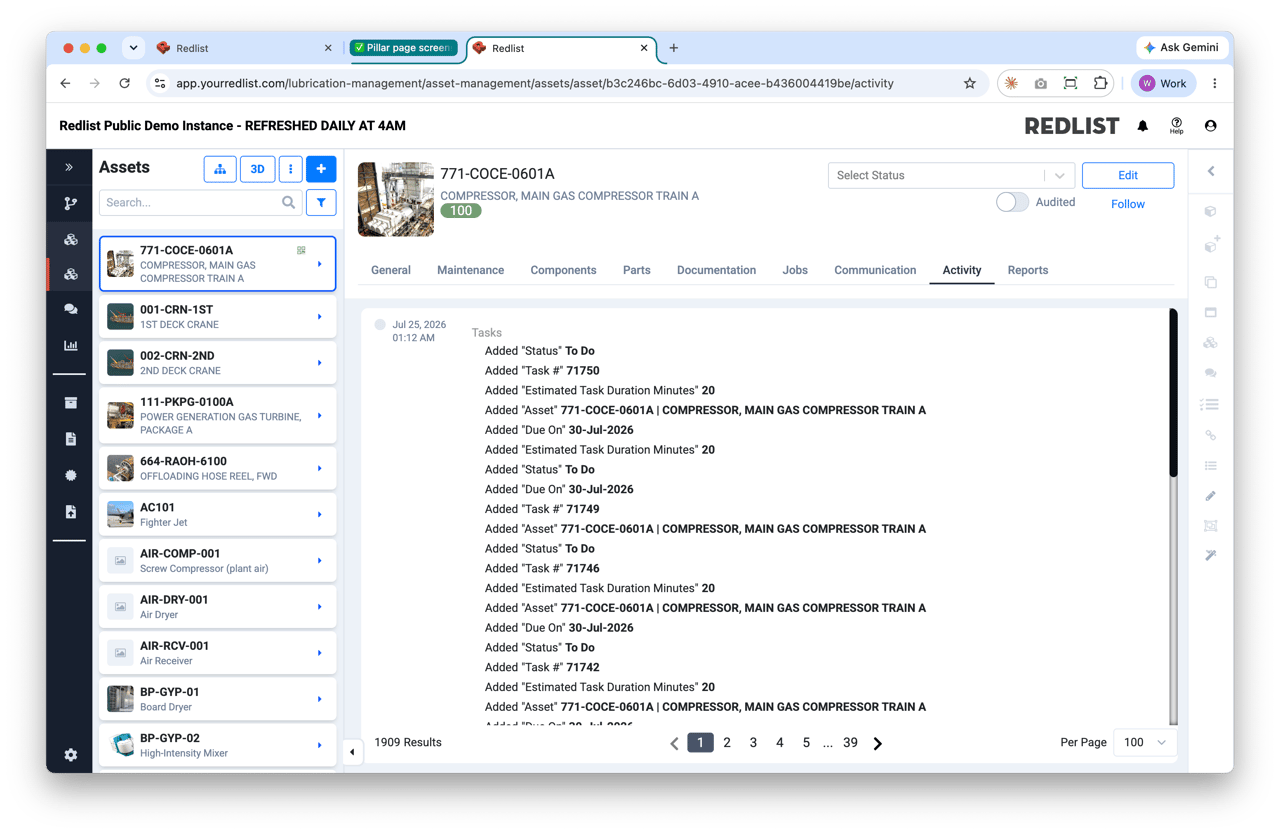Go to page 2 of results
The height and width of the screenshot is (834, 1280).
tap(727, 742)
